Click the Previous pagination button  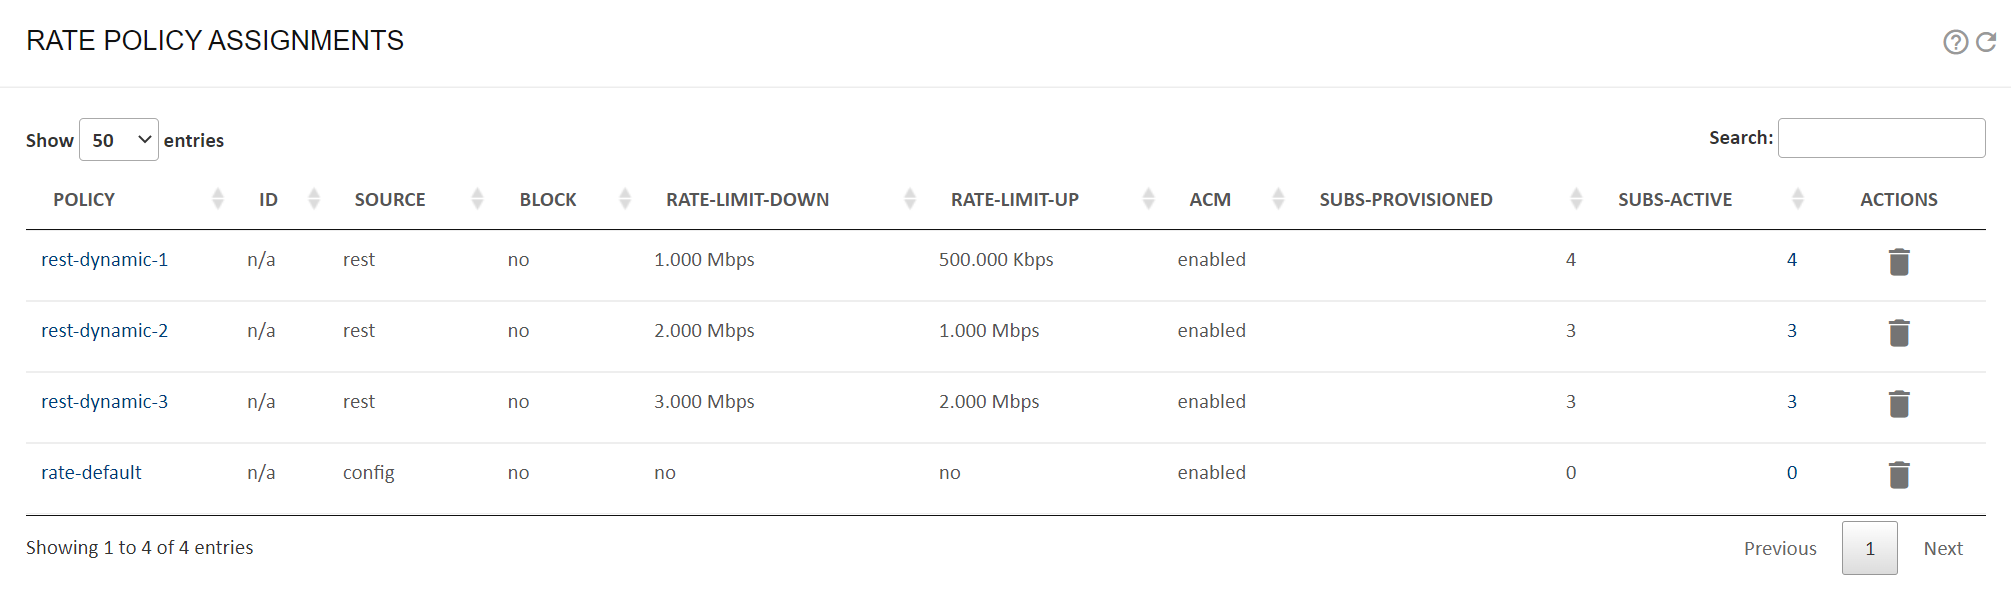[x=1780, y=548]
